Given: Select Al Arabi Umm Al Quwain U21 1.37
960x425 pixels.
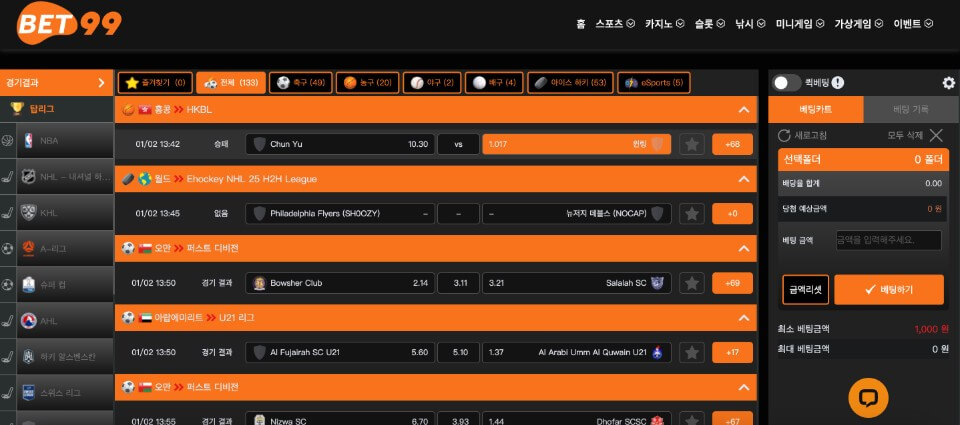Looking at the screenshot, I should pyautogui.click(x=577, y=352).
